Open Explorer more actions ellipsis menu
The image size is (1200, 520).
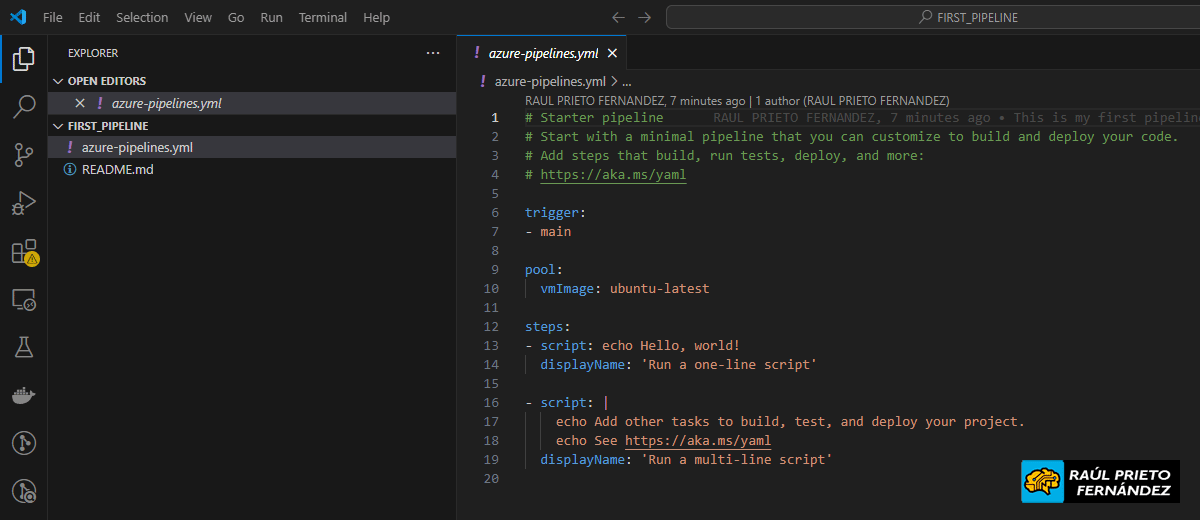[432, 53]
